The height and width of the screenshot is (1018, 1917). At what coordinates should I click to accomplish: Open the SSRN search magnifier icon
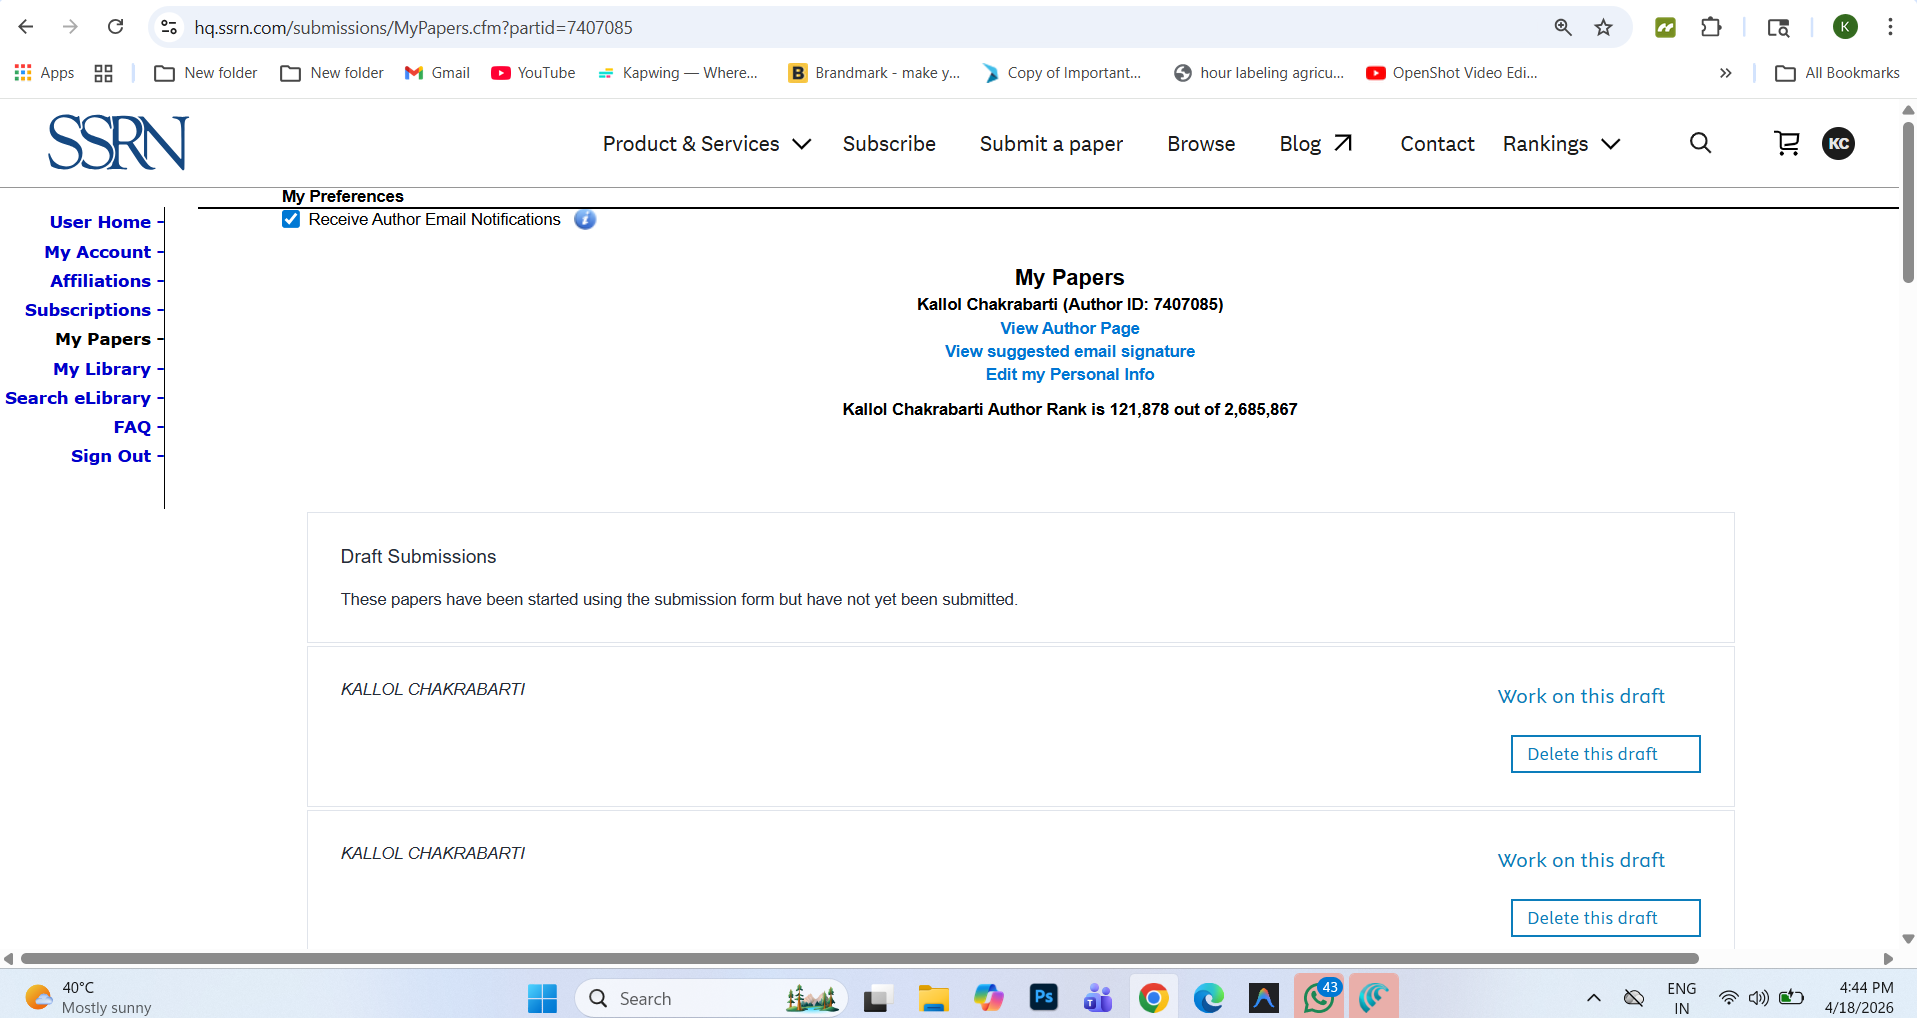pyautogui.click(x=1700, y=143)
